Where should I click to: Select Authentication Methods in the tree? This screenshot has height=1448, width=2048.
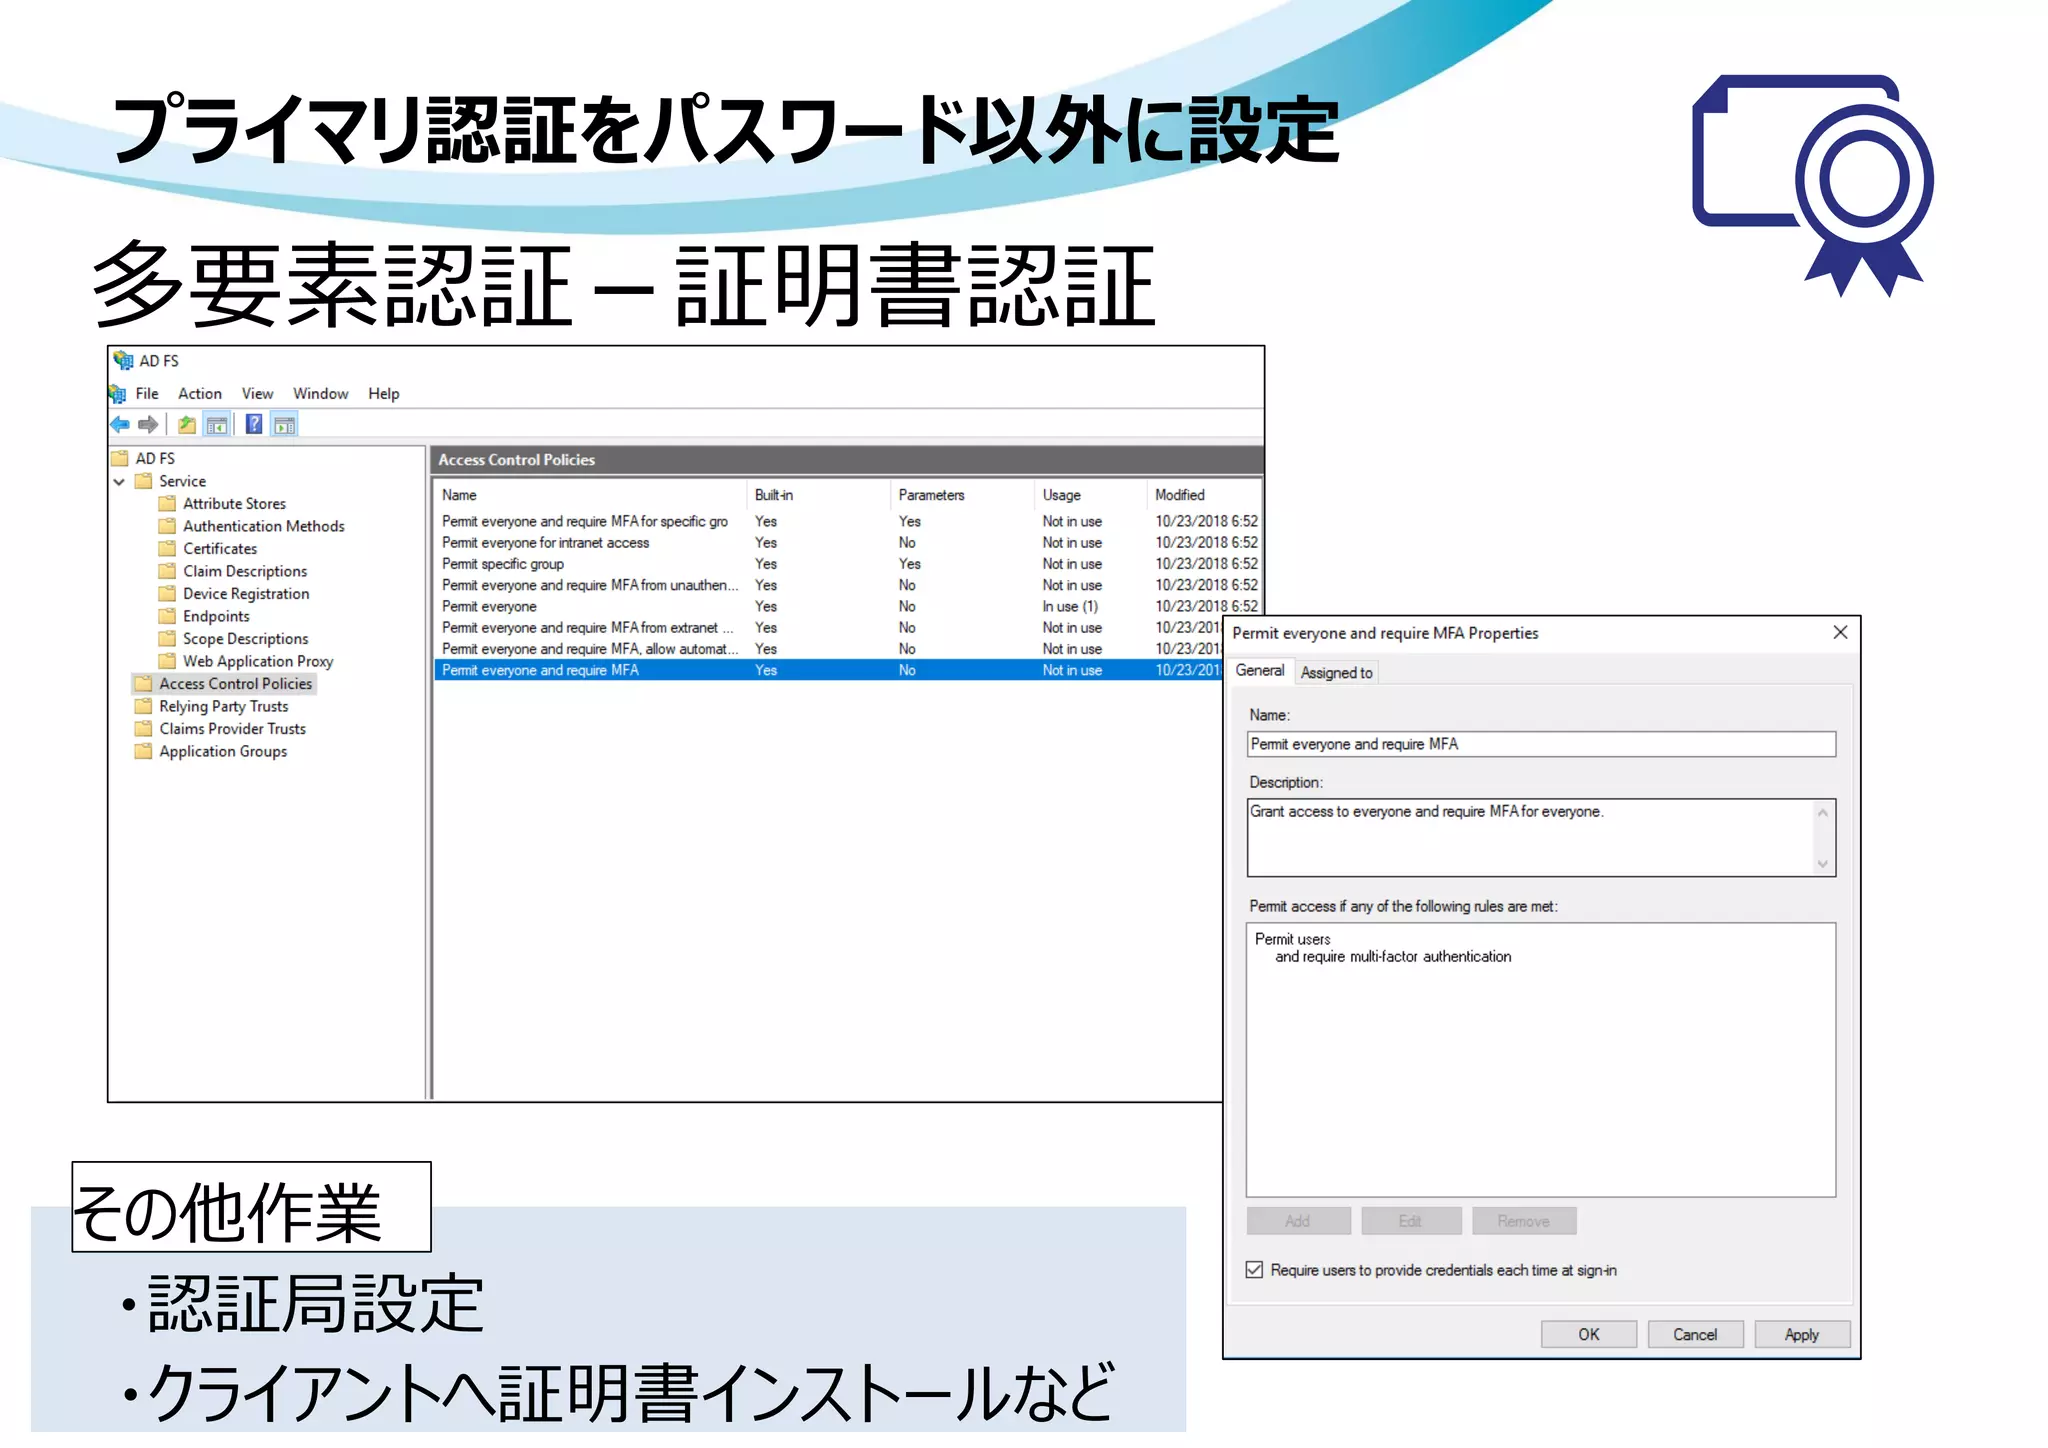click(263, 527)
